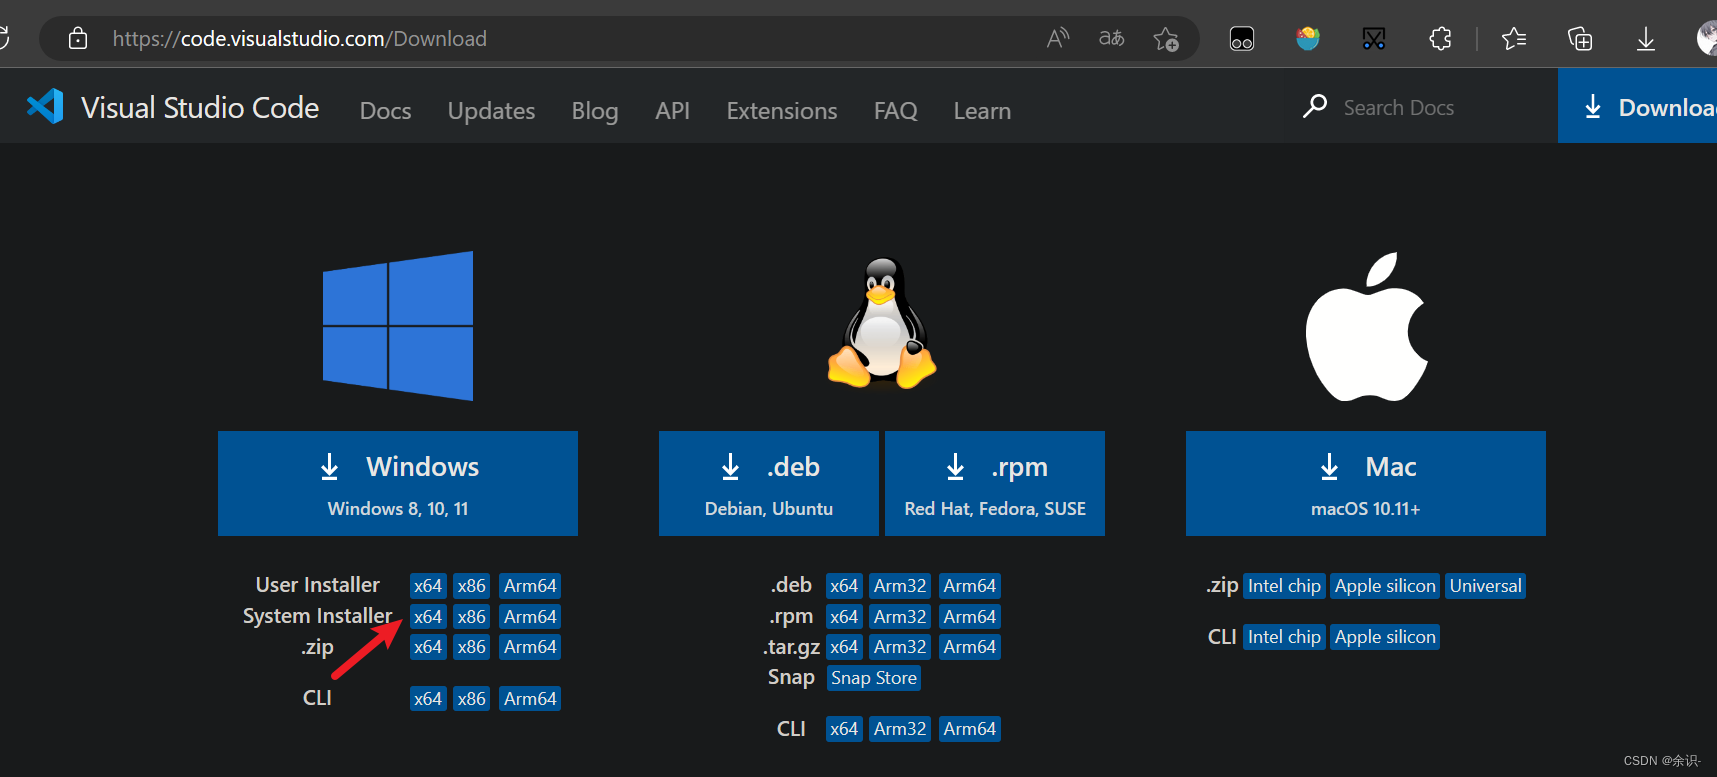1717x777 pixels.
Task: Select Mac .zip Apple silicon link
Action: 1385,586
